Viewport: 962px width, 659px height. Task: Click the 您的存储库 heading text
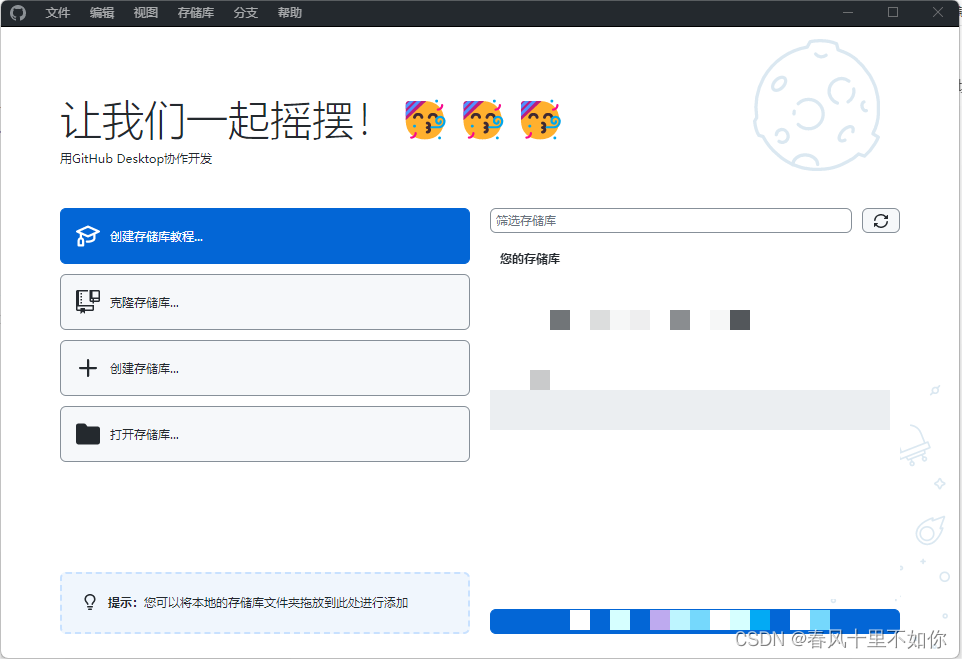(529, 259)
